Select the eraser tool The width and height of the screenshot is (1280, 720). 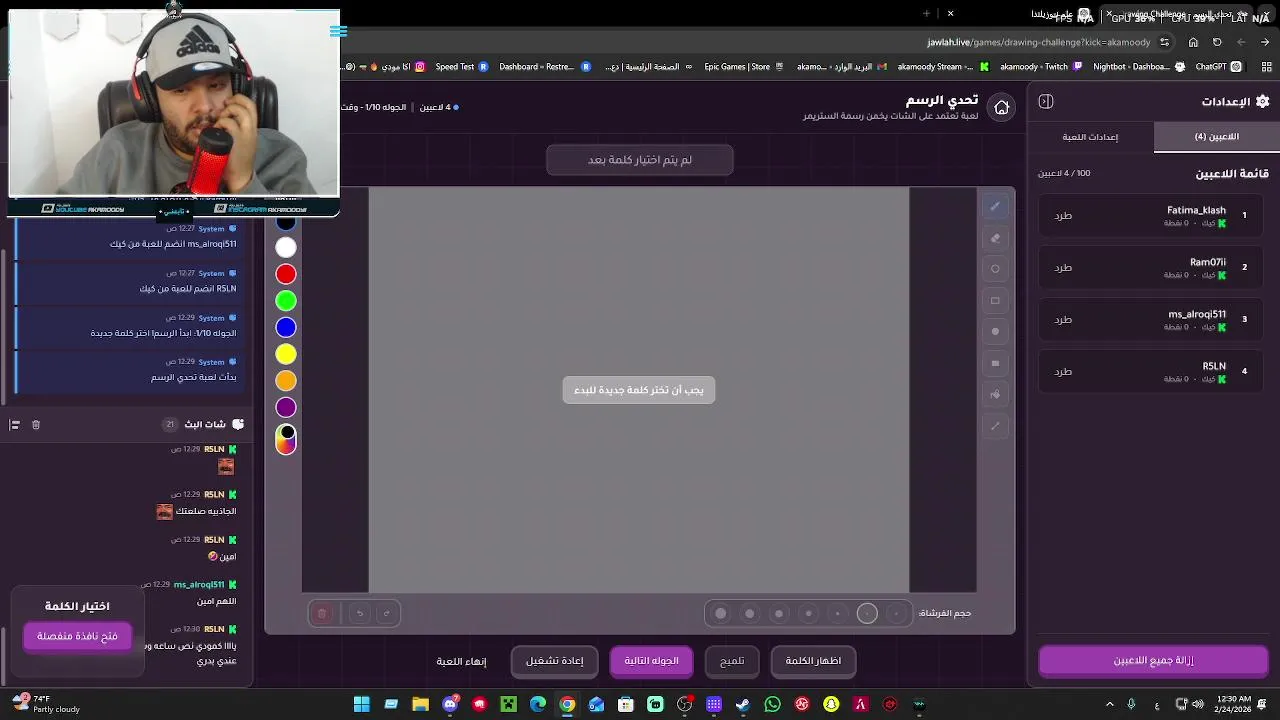click(995, 238)
